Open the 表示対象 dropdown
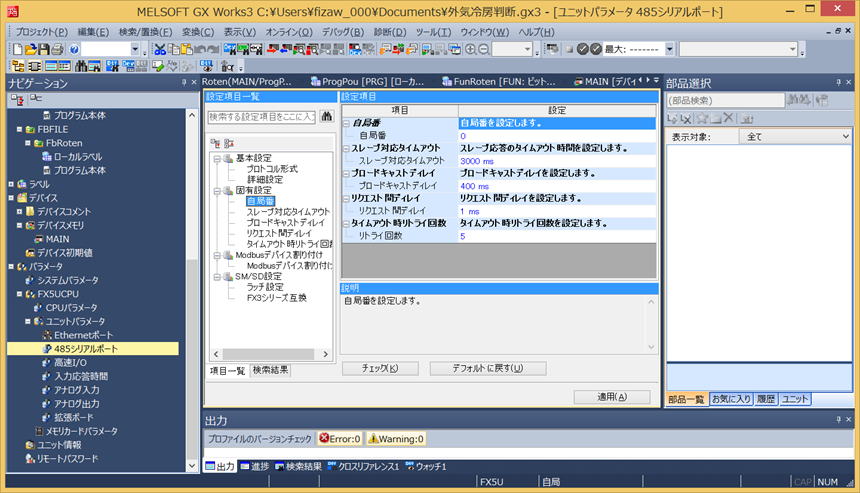 coord(795,137)
